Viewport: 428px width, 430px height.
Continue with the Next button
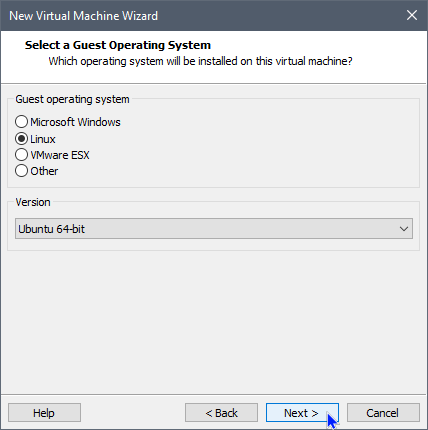(x=302, y=413)
